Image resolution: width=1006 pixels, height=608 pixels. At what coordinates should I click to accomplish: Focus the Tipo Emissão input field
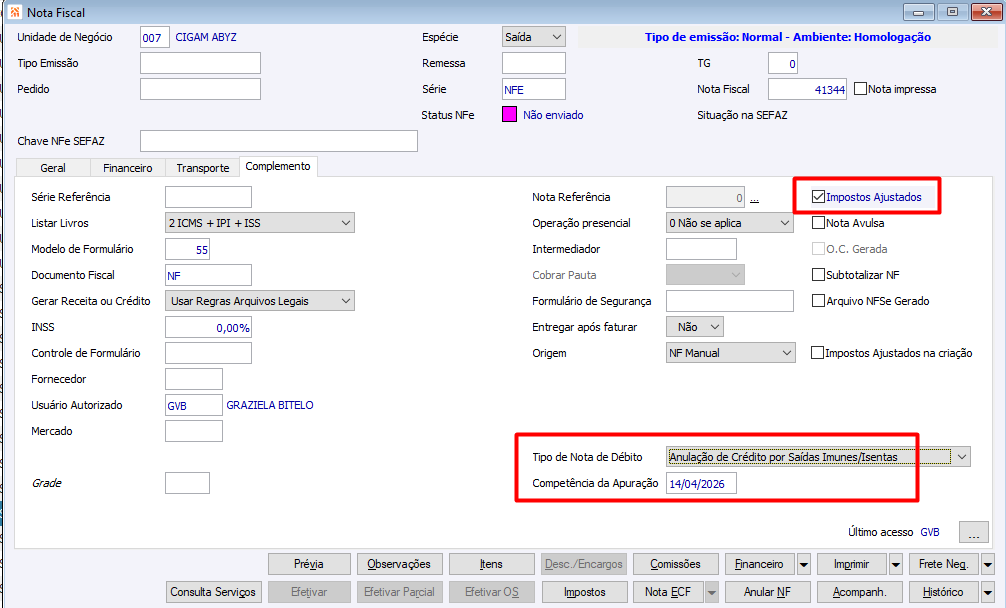200,63
